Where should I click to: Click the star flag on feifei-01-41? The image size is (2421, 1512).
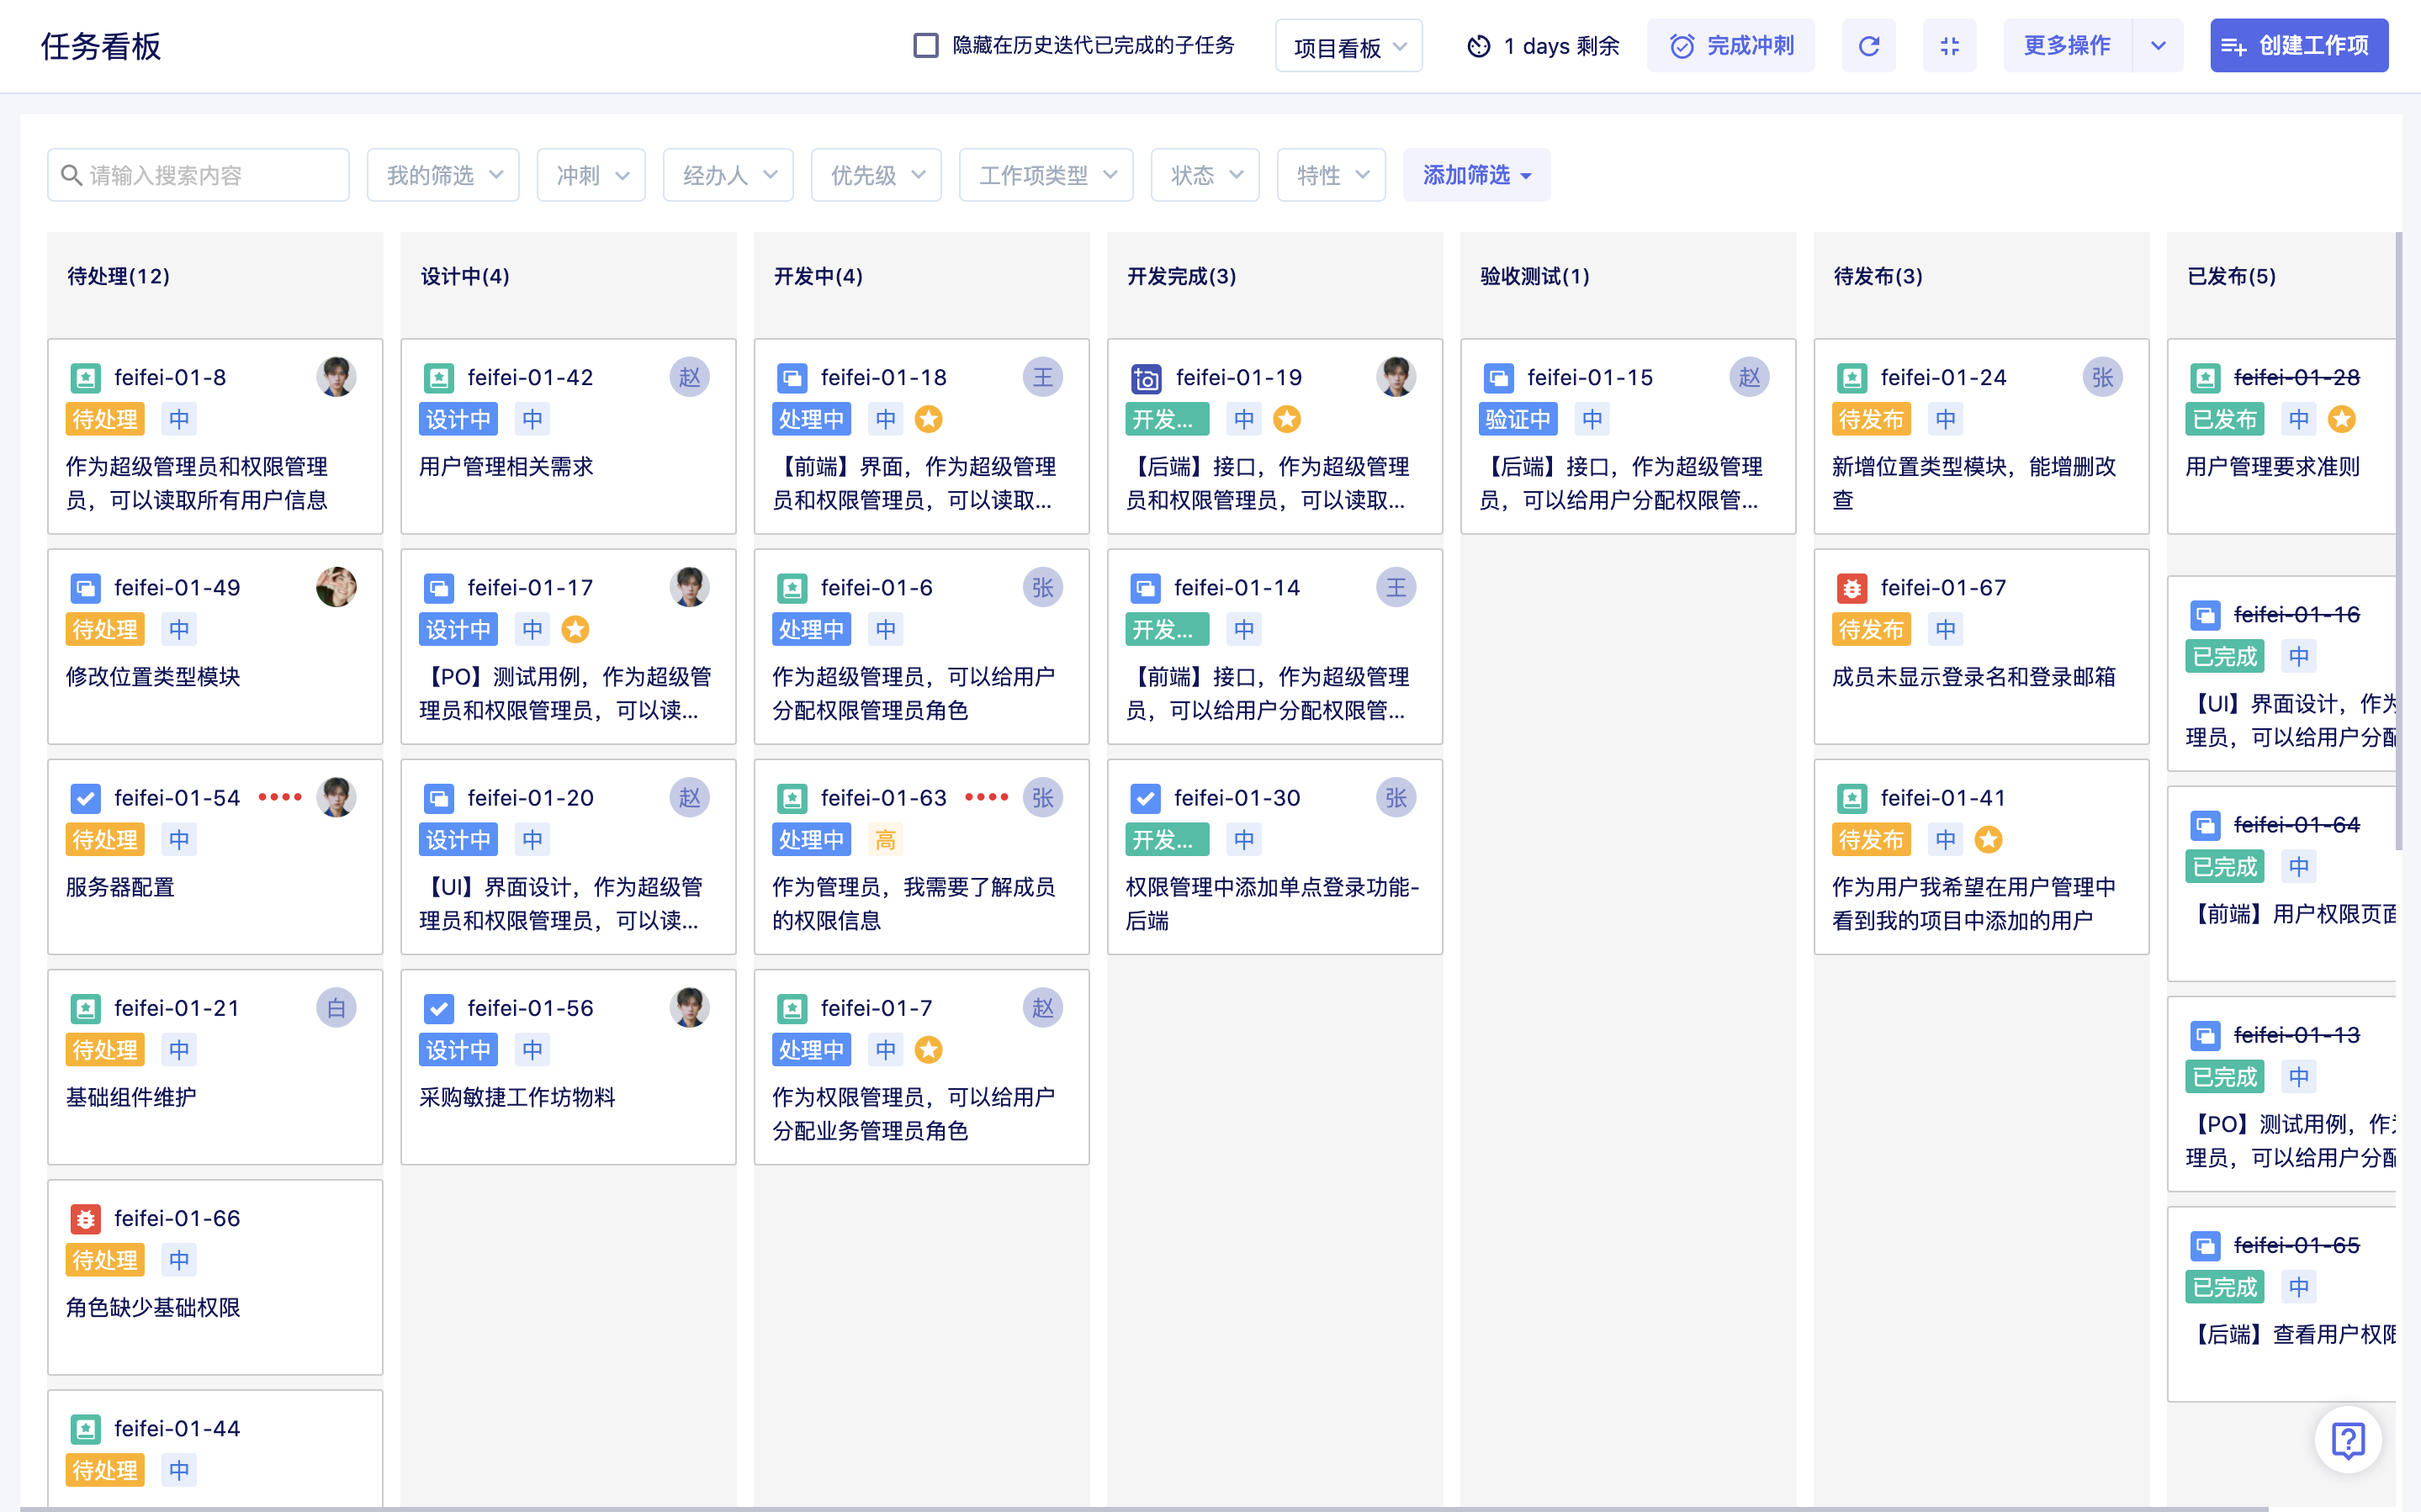point(1988,840)
